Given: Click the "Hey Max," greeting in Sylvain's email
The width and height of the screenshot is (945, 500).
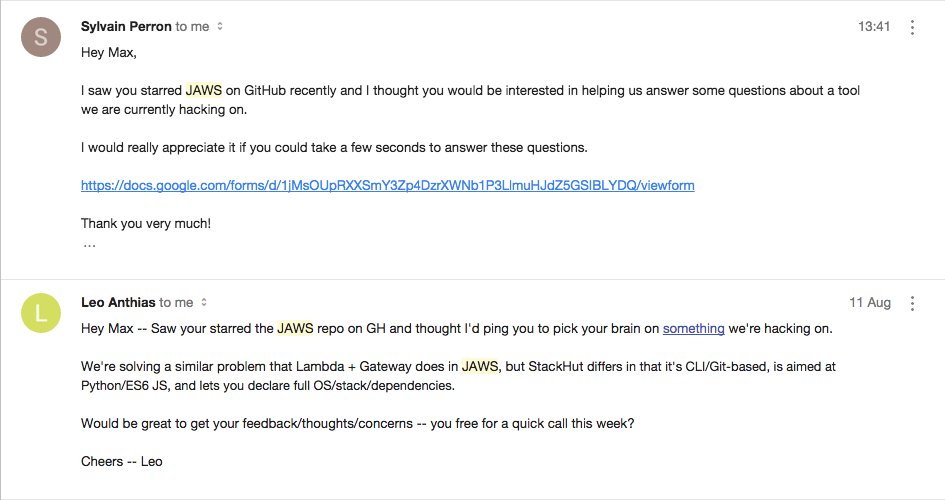Looking at the screenshot, I should point(108,52).
